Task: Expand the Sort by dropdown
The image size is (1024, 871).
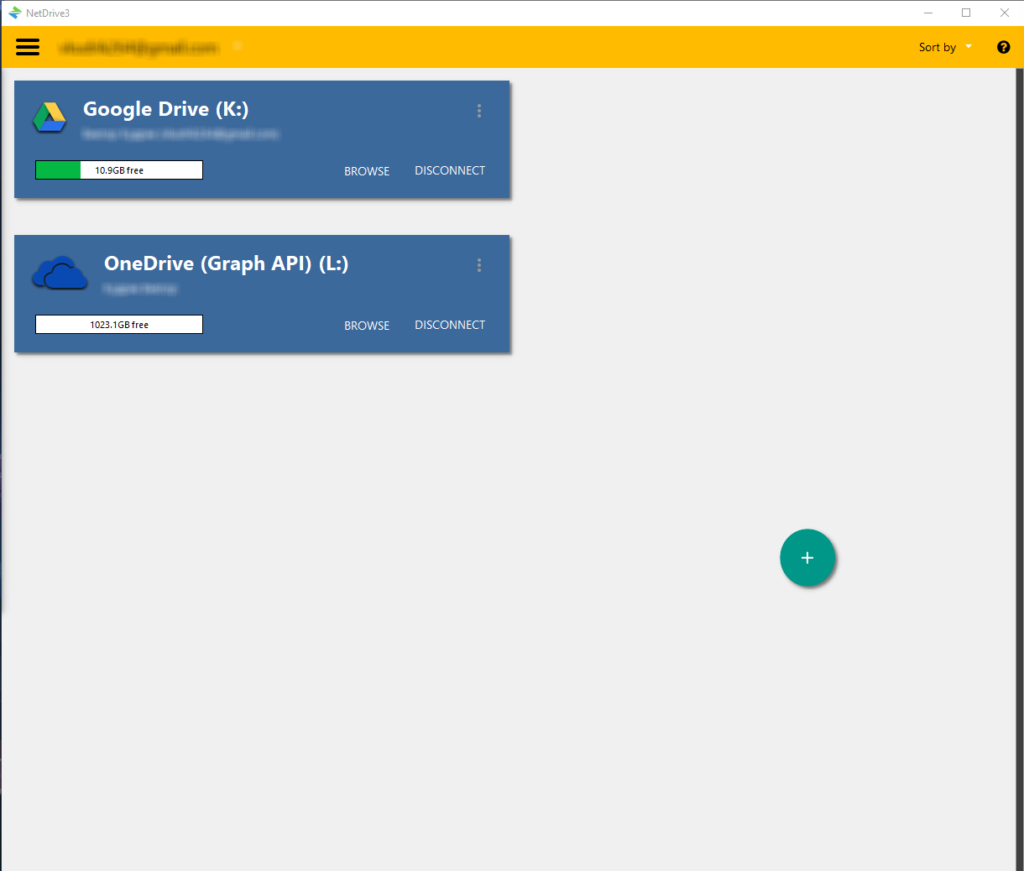Action: click(x=945, y=47)
